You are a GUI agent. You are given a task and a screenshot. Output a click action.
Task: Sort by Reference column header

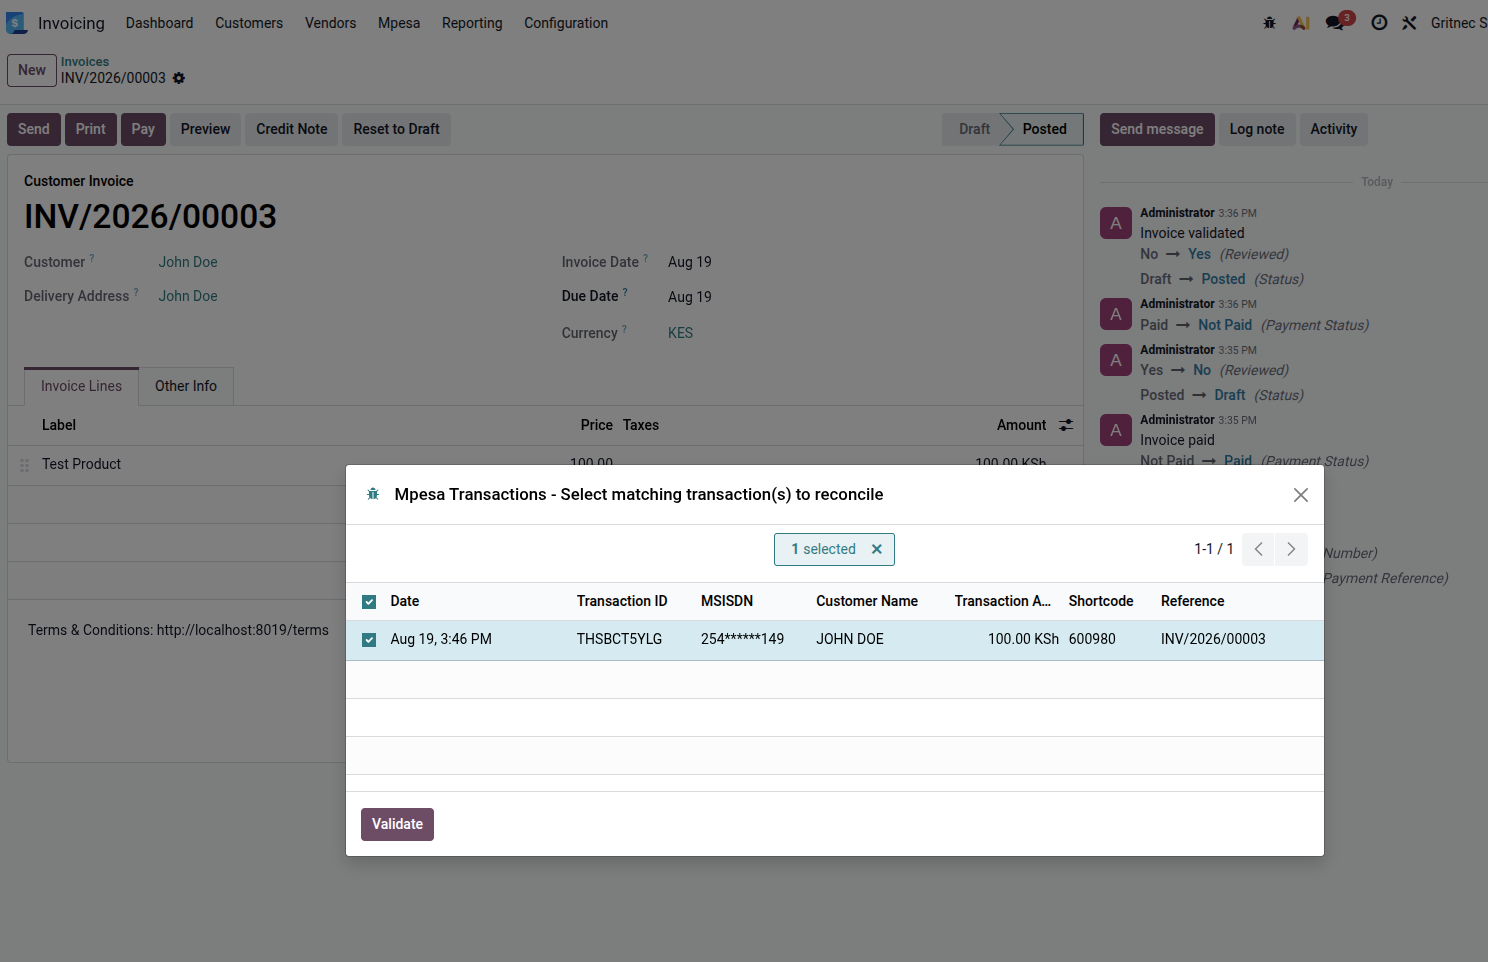[1193, 601]
